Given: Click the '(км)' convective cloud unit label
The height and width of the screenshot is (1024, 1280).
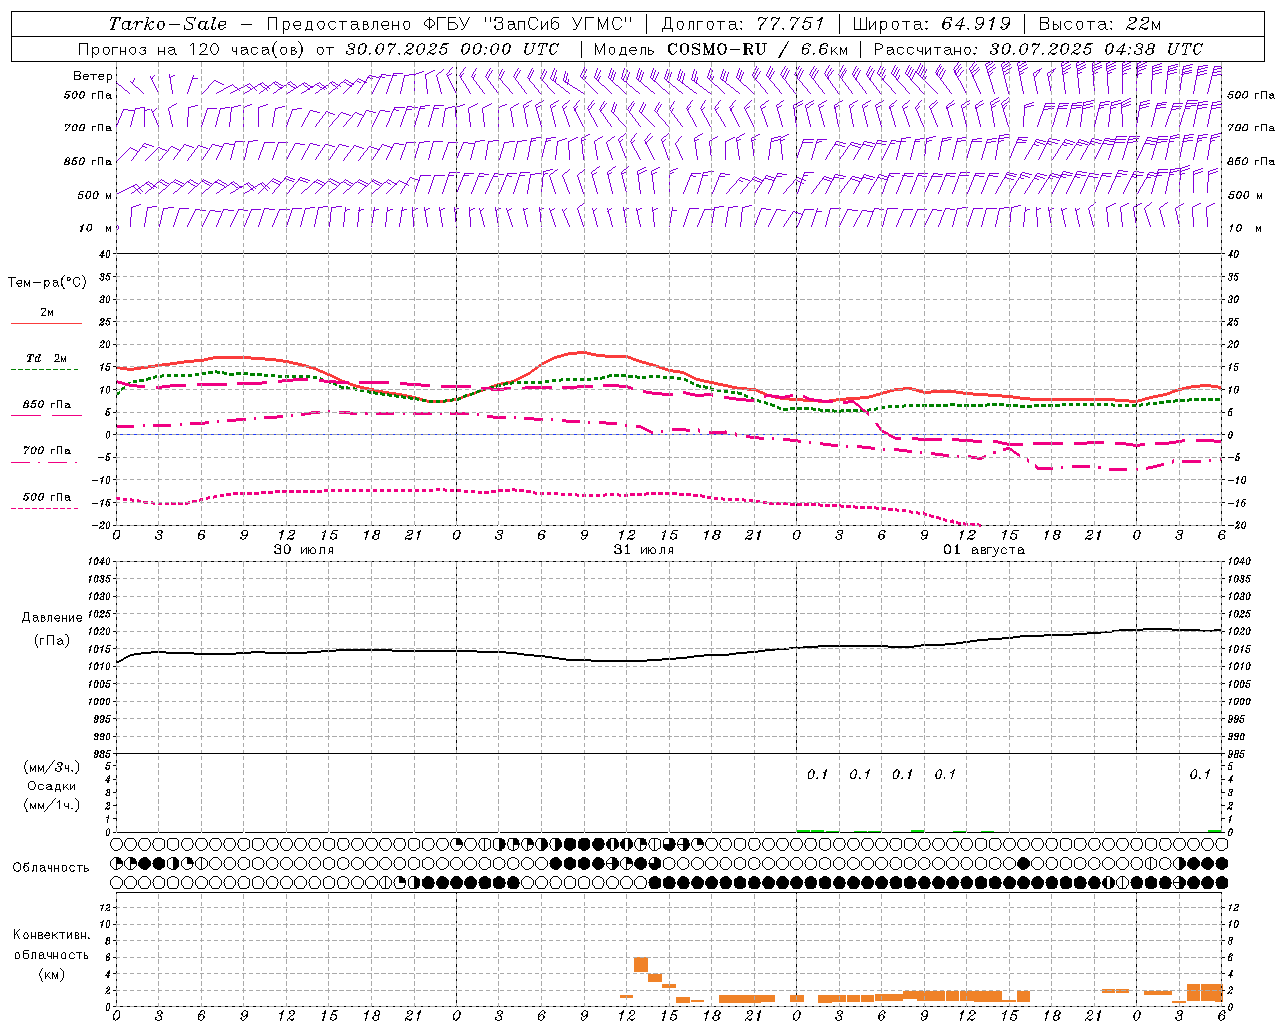Looking at the screenshot, I should pyautogui.click(x=51, y=974).
